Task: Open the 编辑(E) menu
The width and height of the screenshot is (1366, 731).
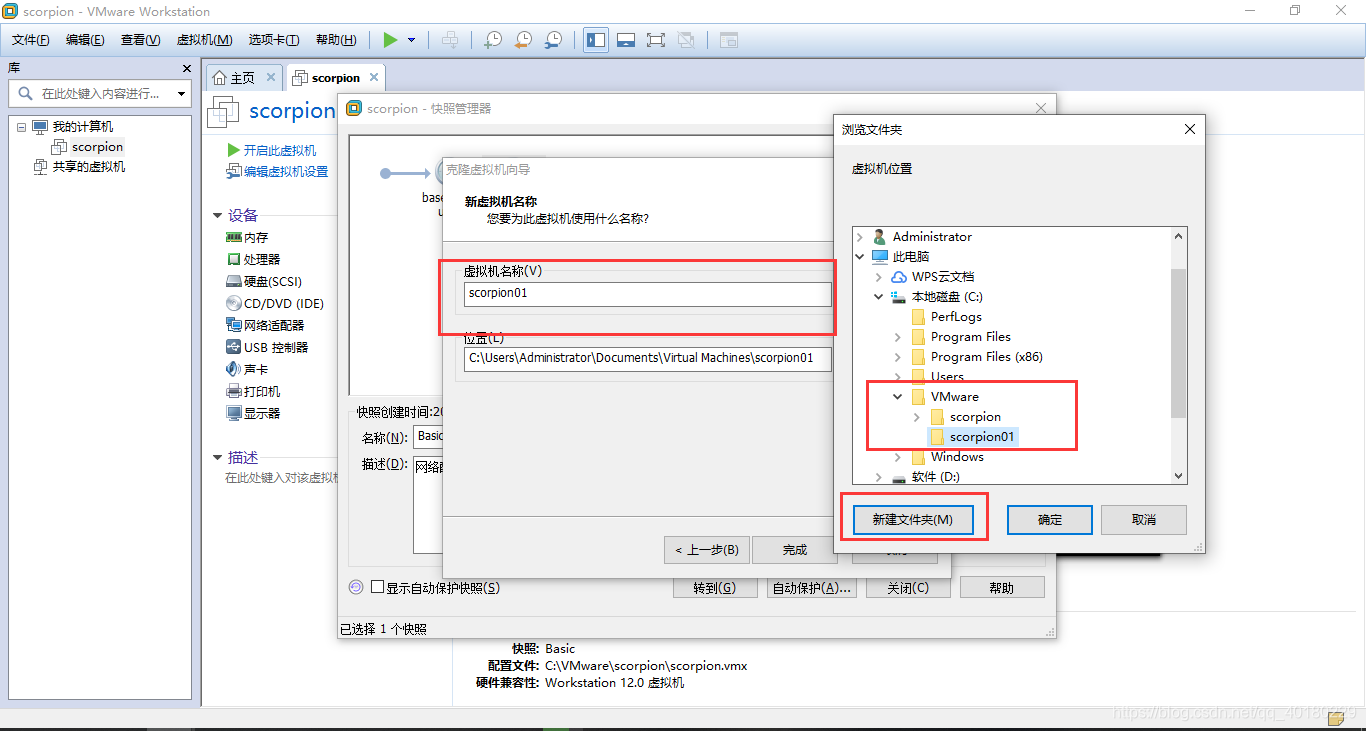Action: 85,40
